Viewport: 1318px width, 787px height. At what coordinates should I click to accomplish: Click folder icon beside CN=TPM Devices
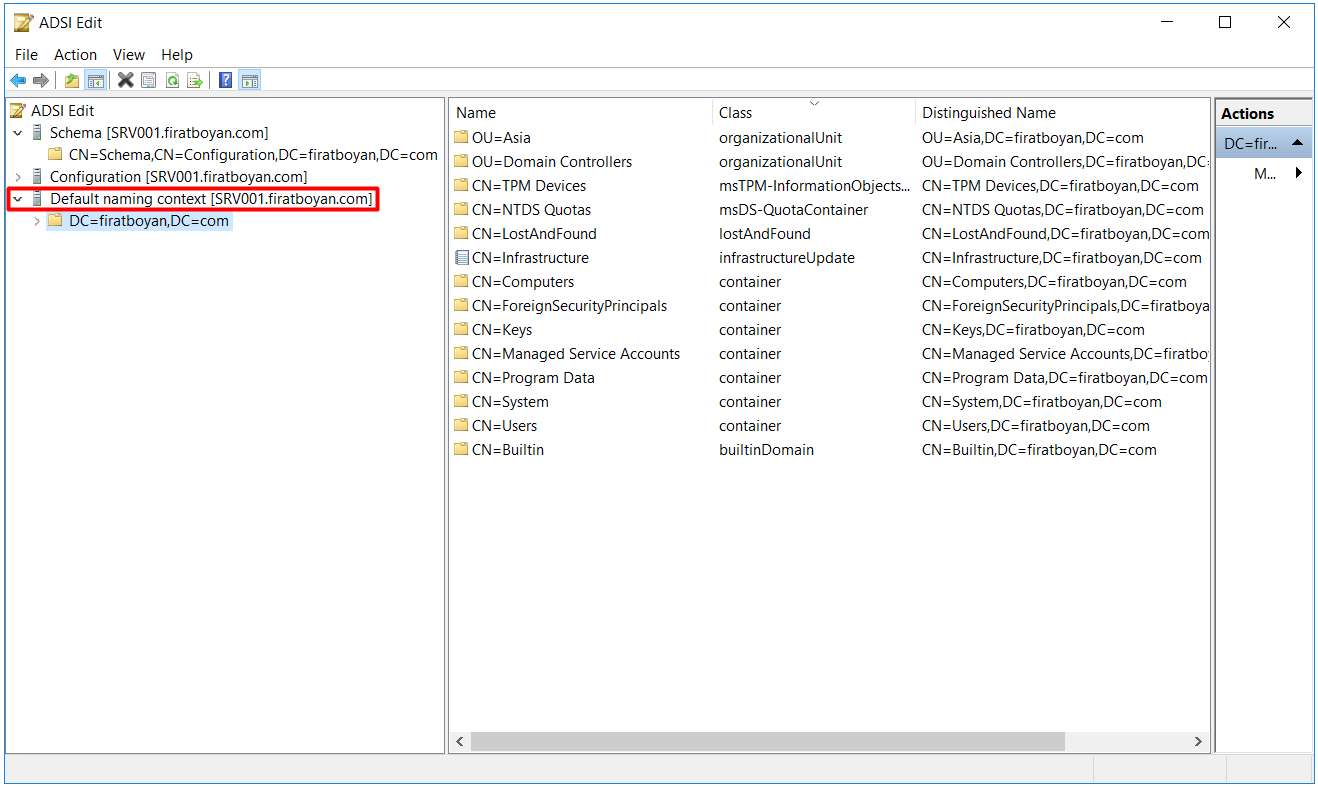click(x=461, y=186)
